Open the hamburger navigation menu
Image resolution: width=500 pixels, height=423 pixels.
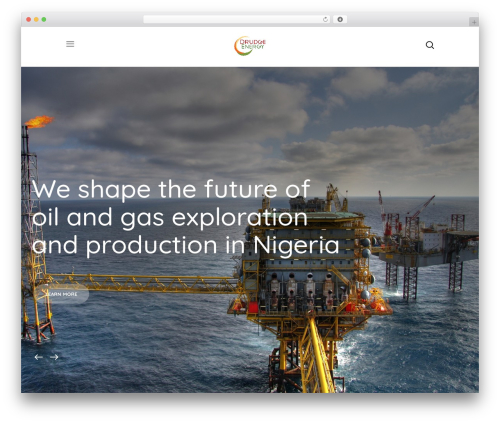70,44
